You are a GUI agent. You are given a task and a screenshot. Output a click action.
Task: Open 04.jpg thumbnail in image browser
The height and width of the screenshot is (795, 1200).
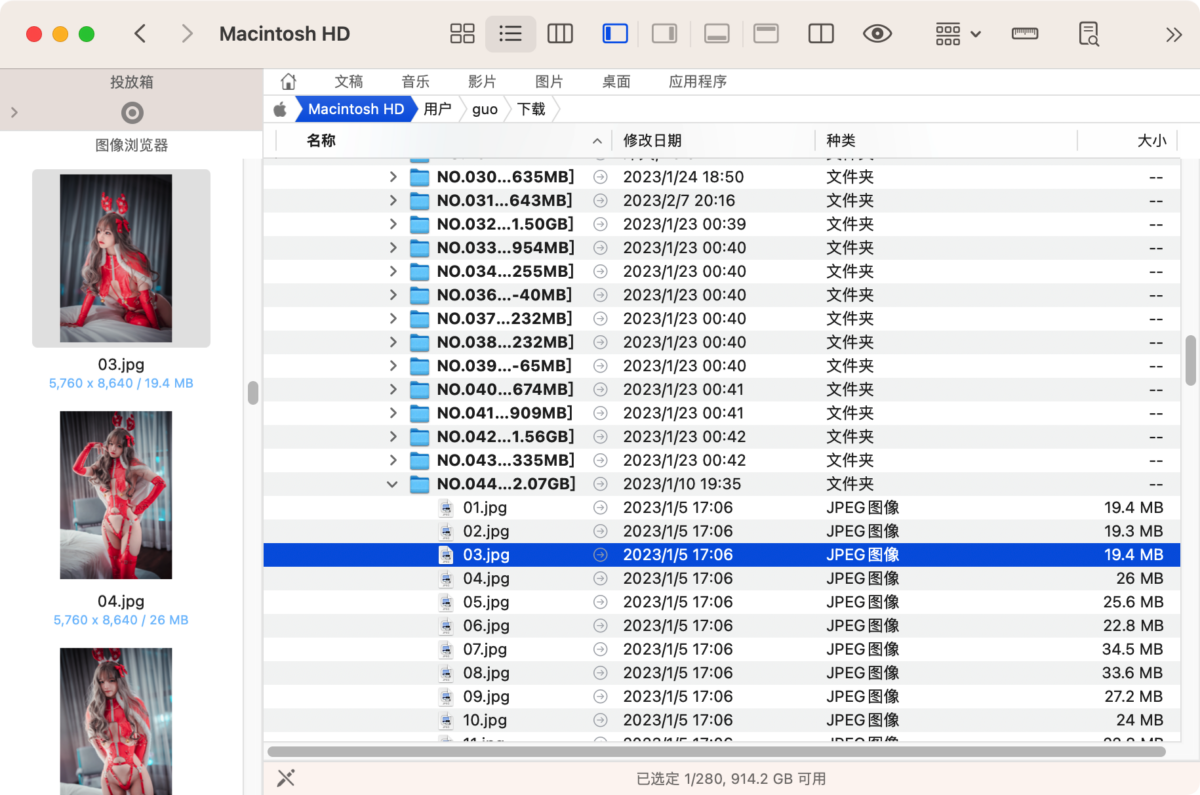coord(116,495)
